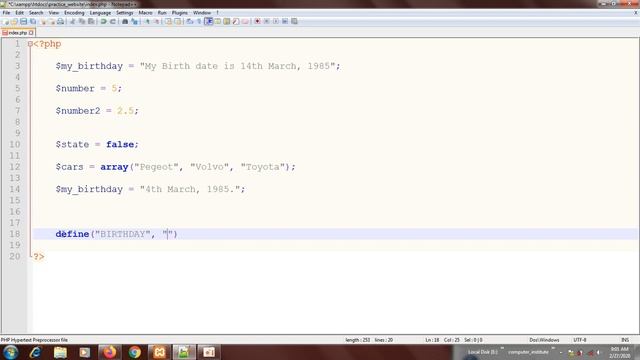Click the Copy toolbar icon
Viewport: 640px width, 360px height.
pos(82,21)
